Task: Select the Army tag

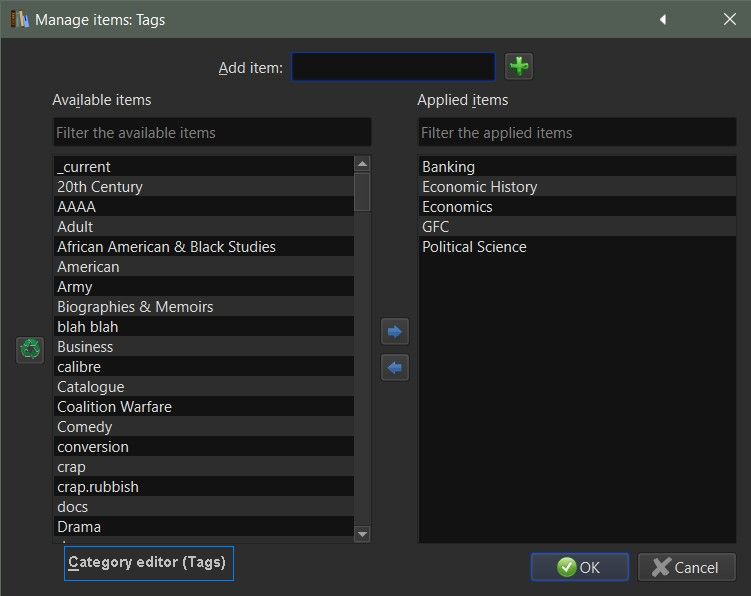Action: pos(204,287)
